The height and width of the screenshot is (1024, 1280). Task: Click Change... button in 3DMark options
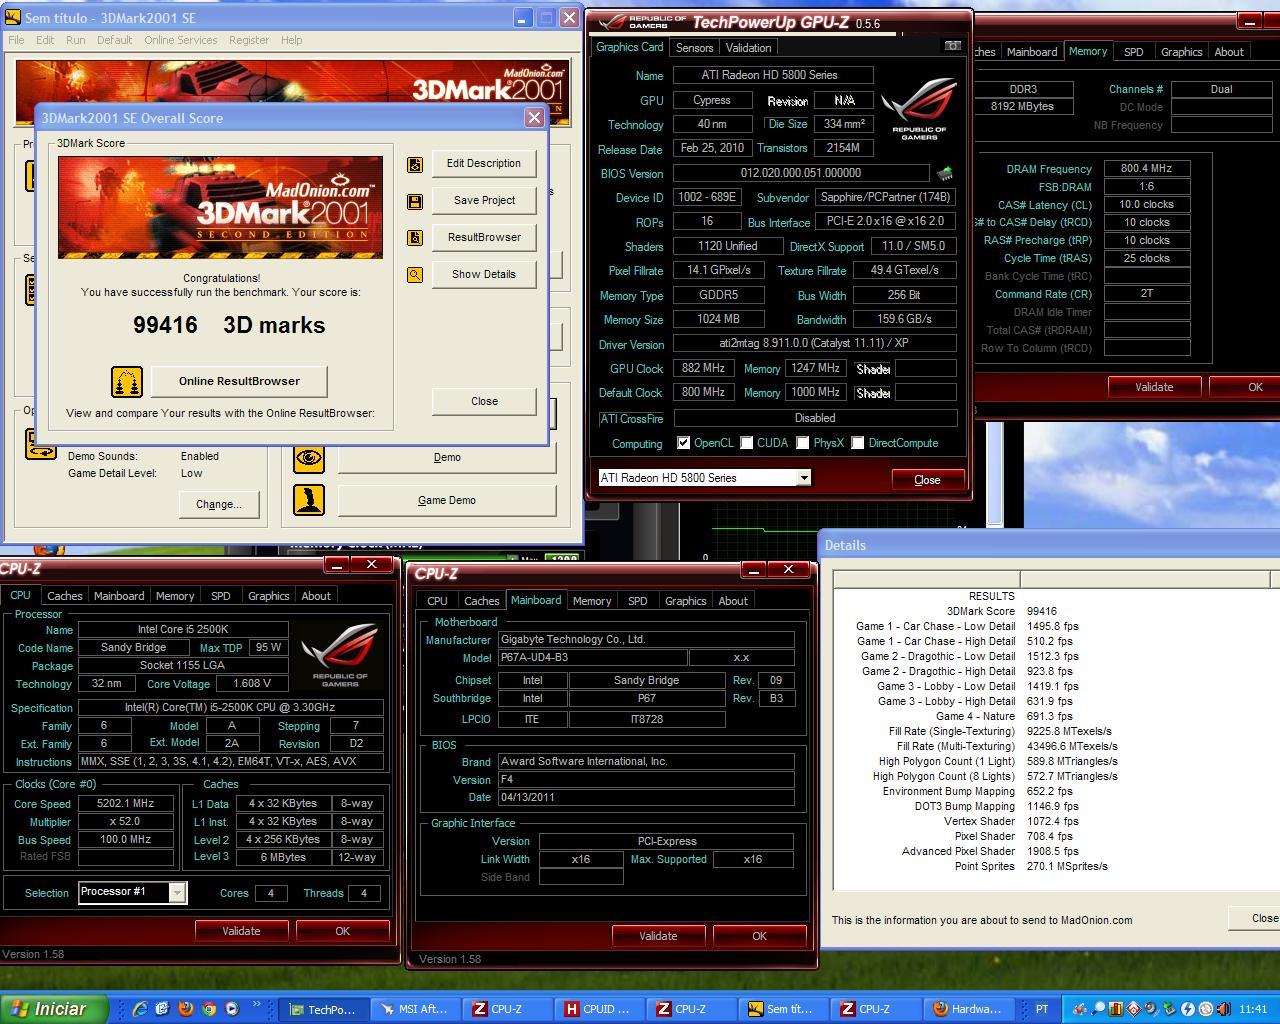click(219, 504)
